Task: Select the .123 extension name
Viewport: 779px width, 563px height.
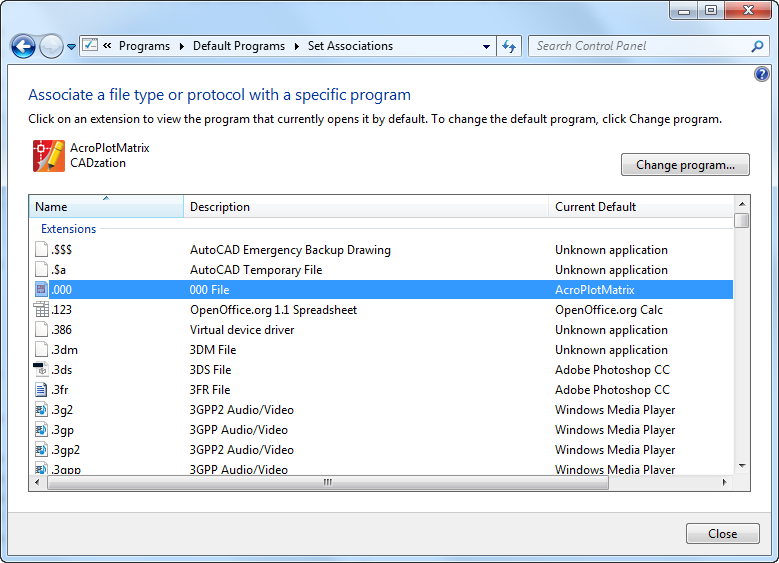Action: pyautogui.click(x=62, y=310)
